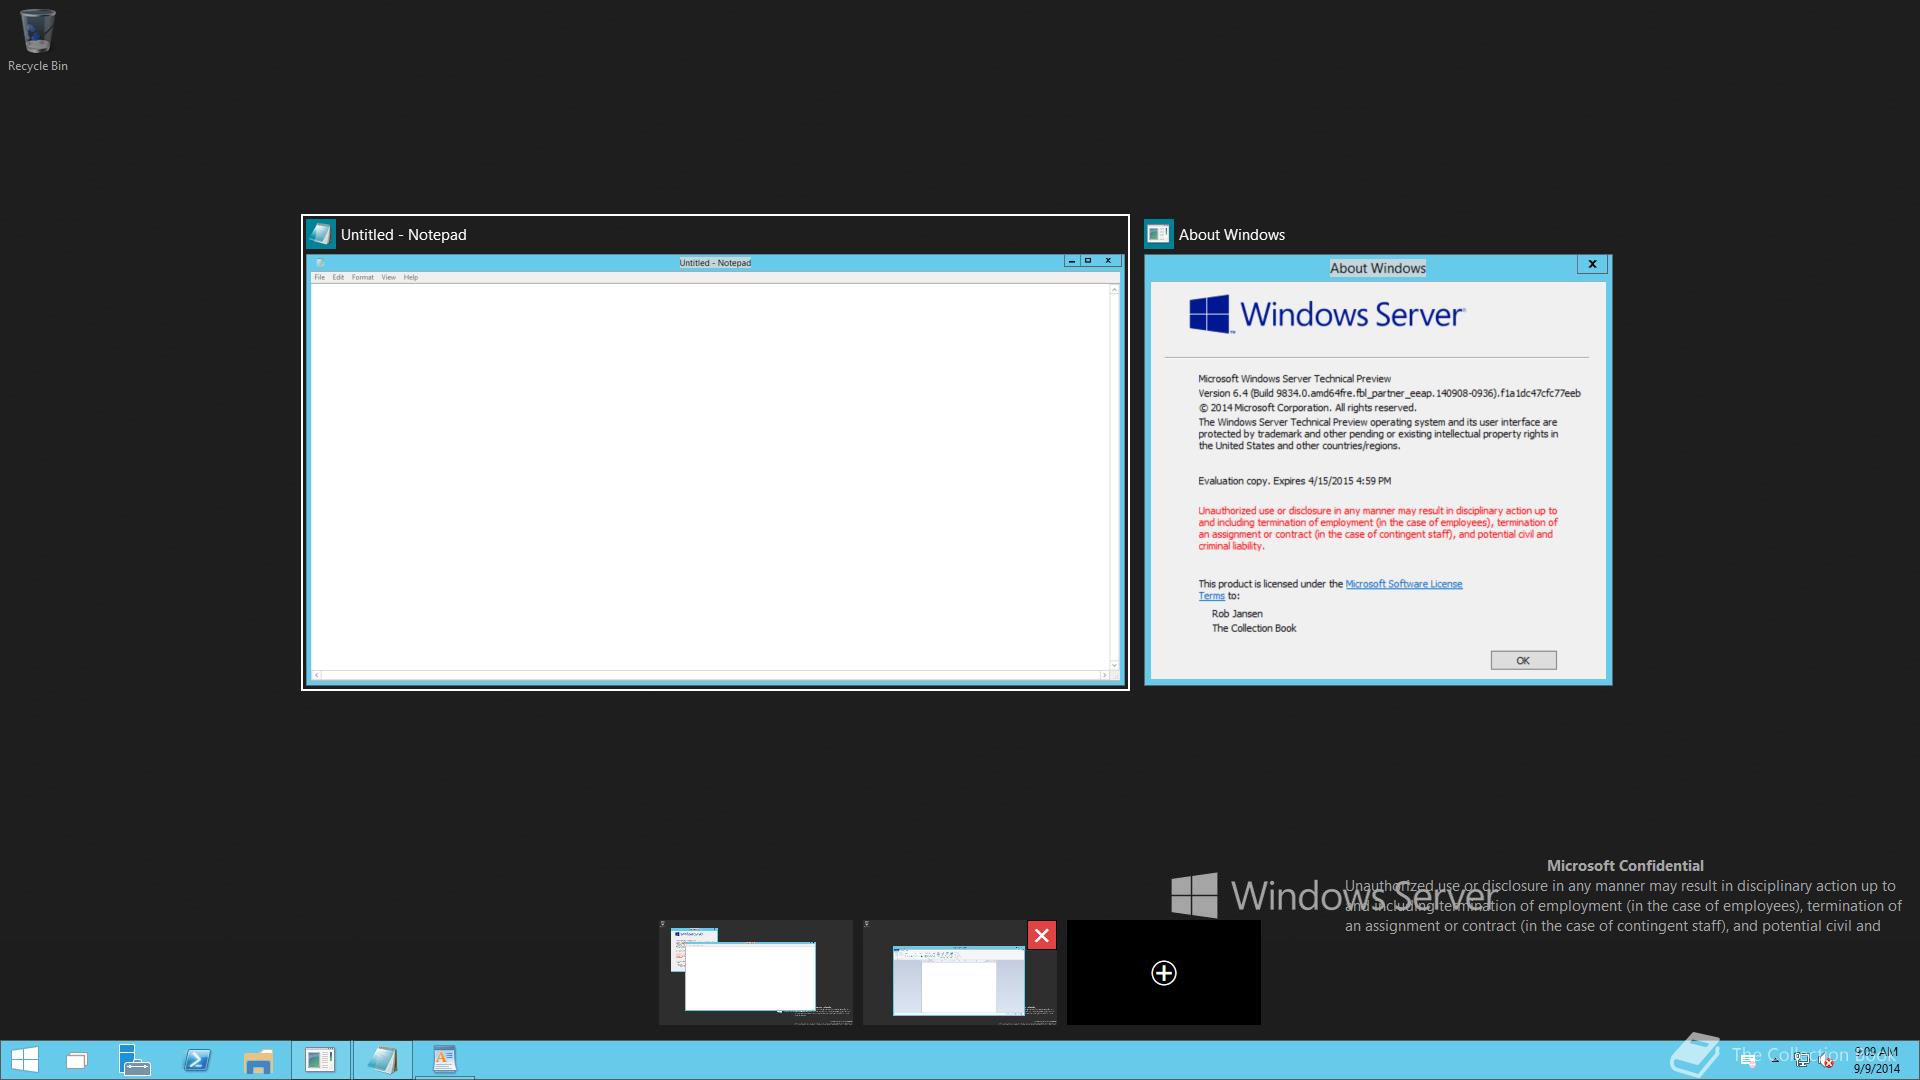
Task: Open the Format menu in Notepad preview
Action: pos(362,277)
